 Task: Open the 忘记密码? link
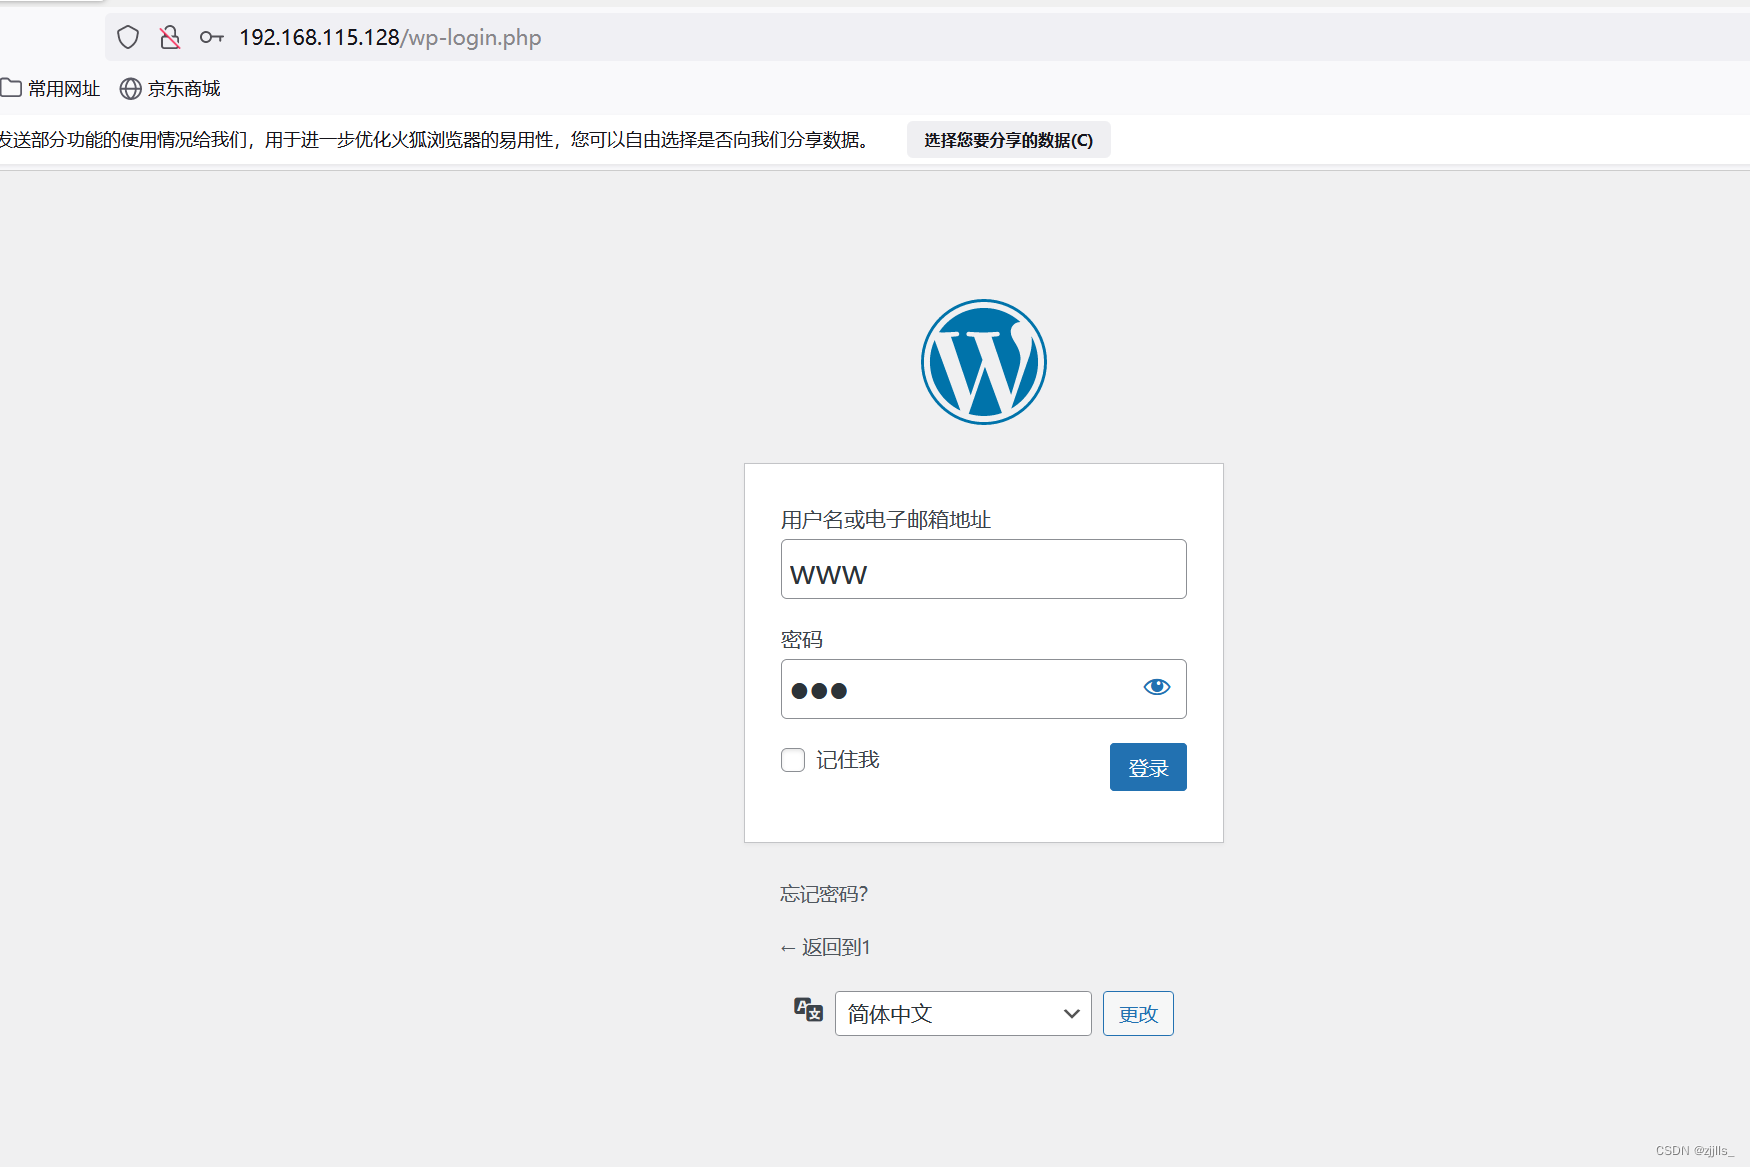(x=822, y=893)
